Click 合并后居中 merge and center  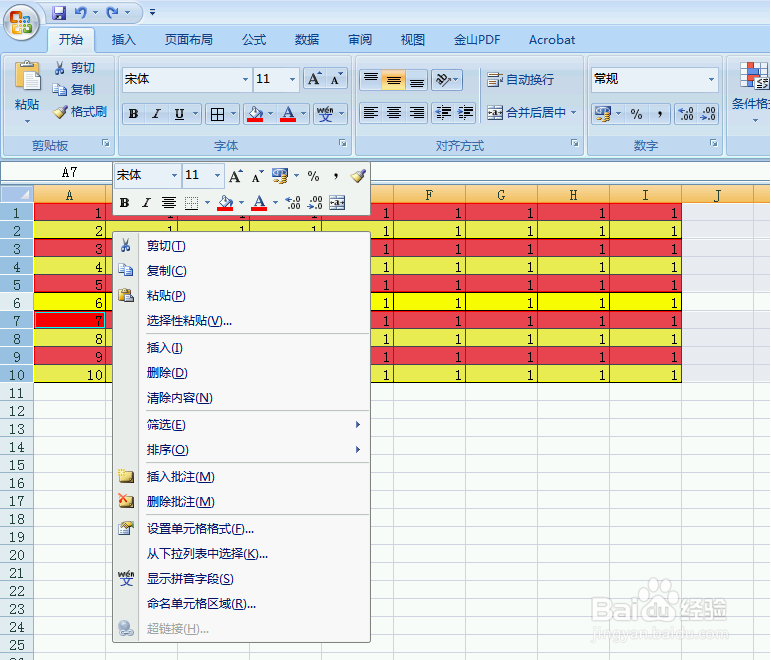click(x=526, y=113)
